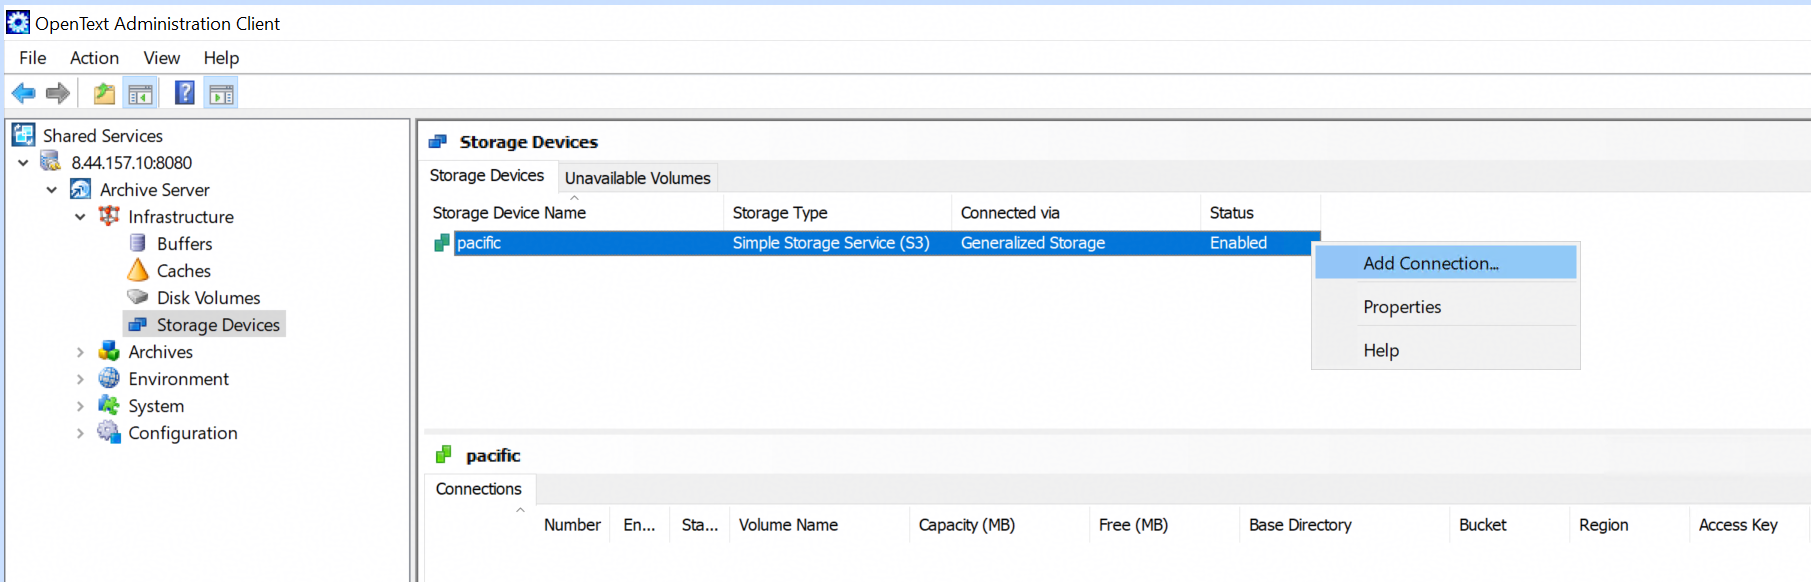Click the Storage Devices tree icon

[x=138, y=324]
